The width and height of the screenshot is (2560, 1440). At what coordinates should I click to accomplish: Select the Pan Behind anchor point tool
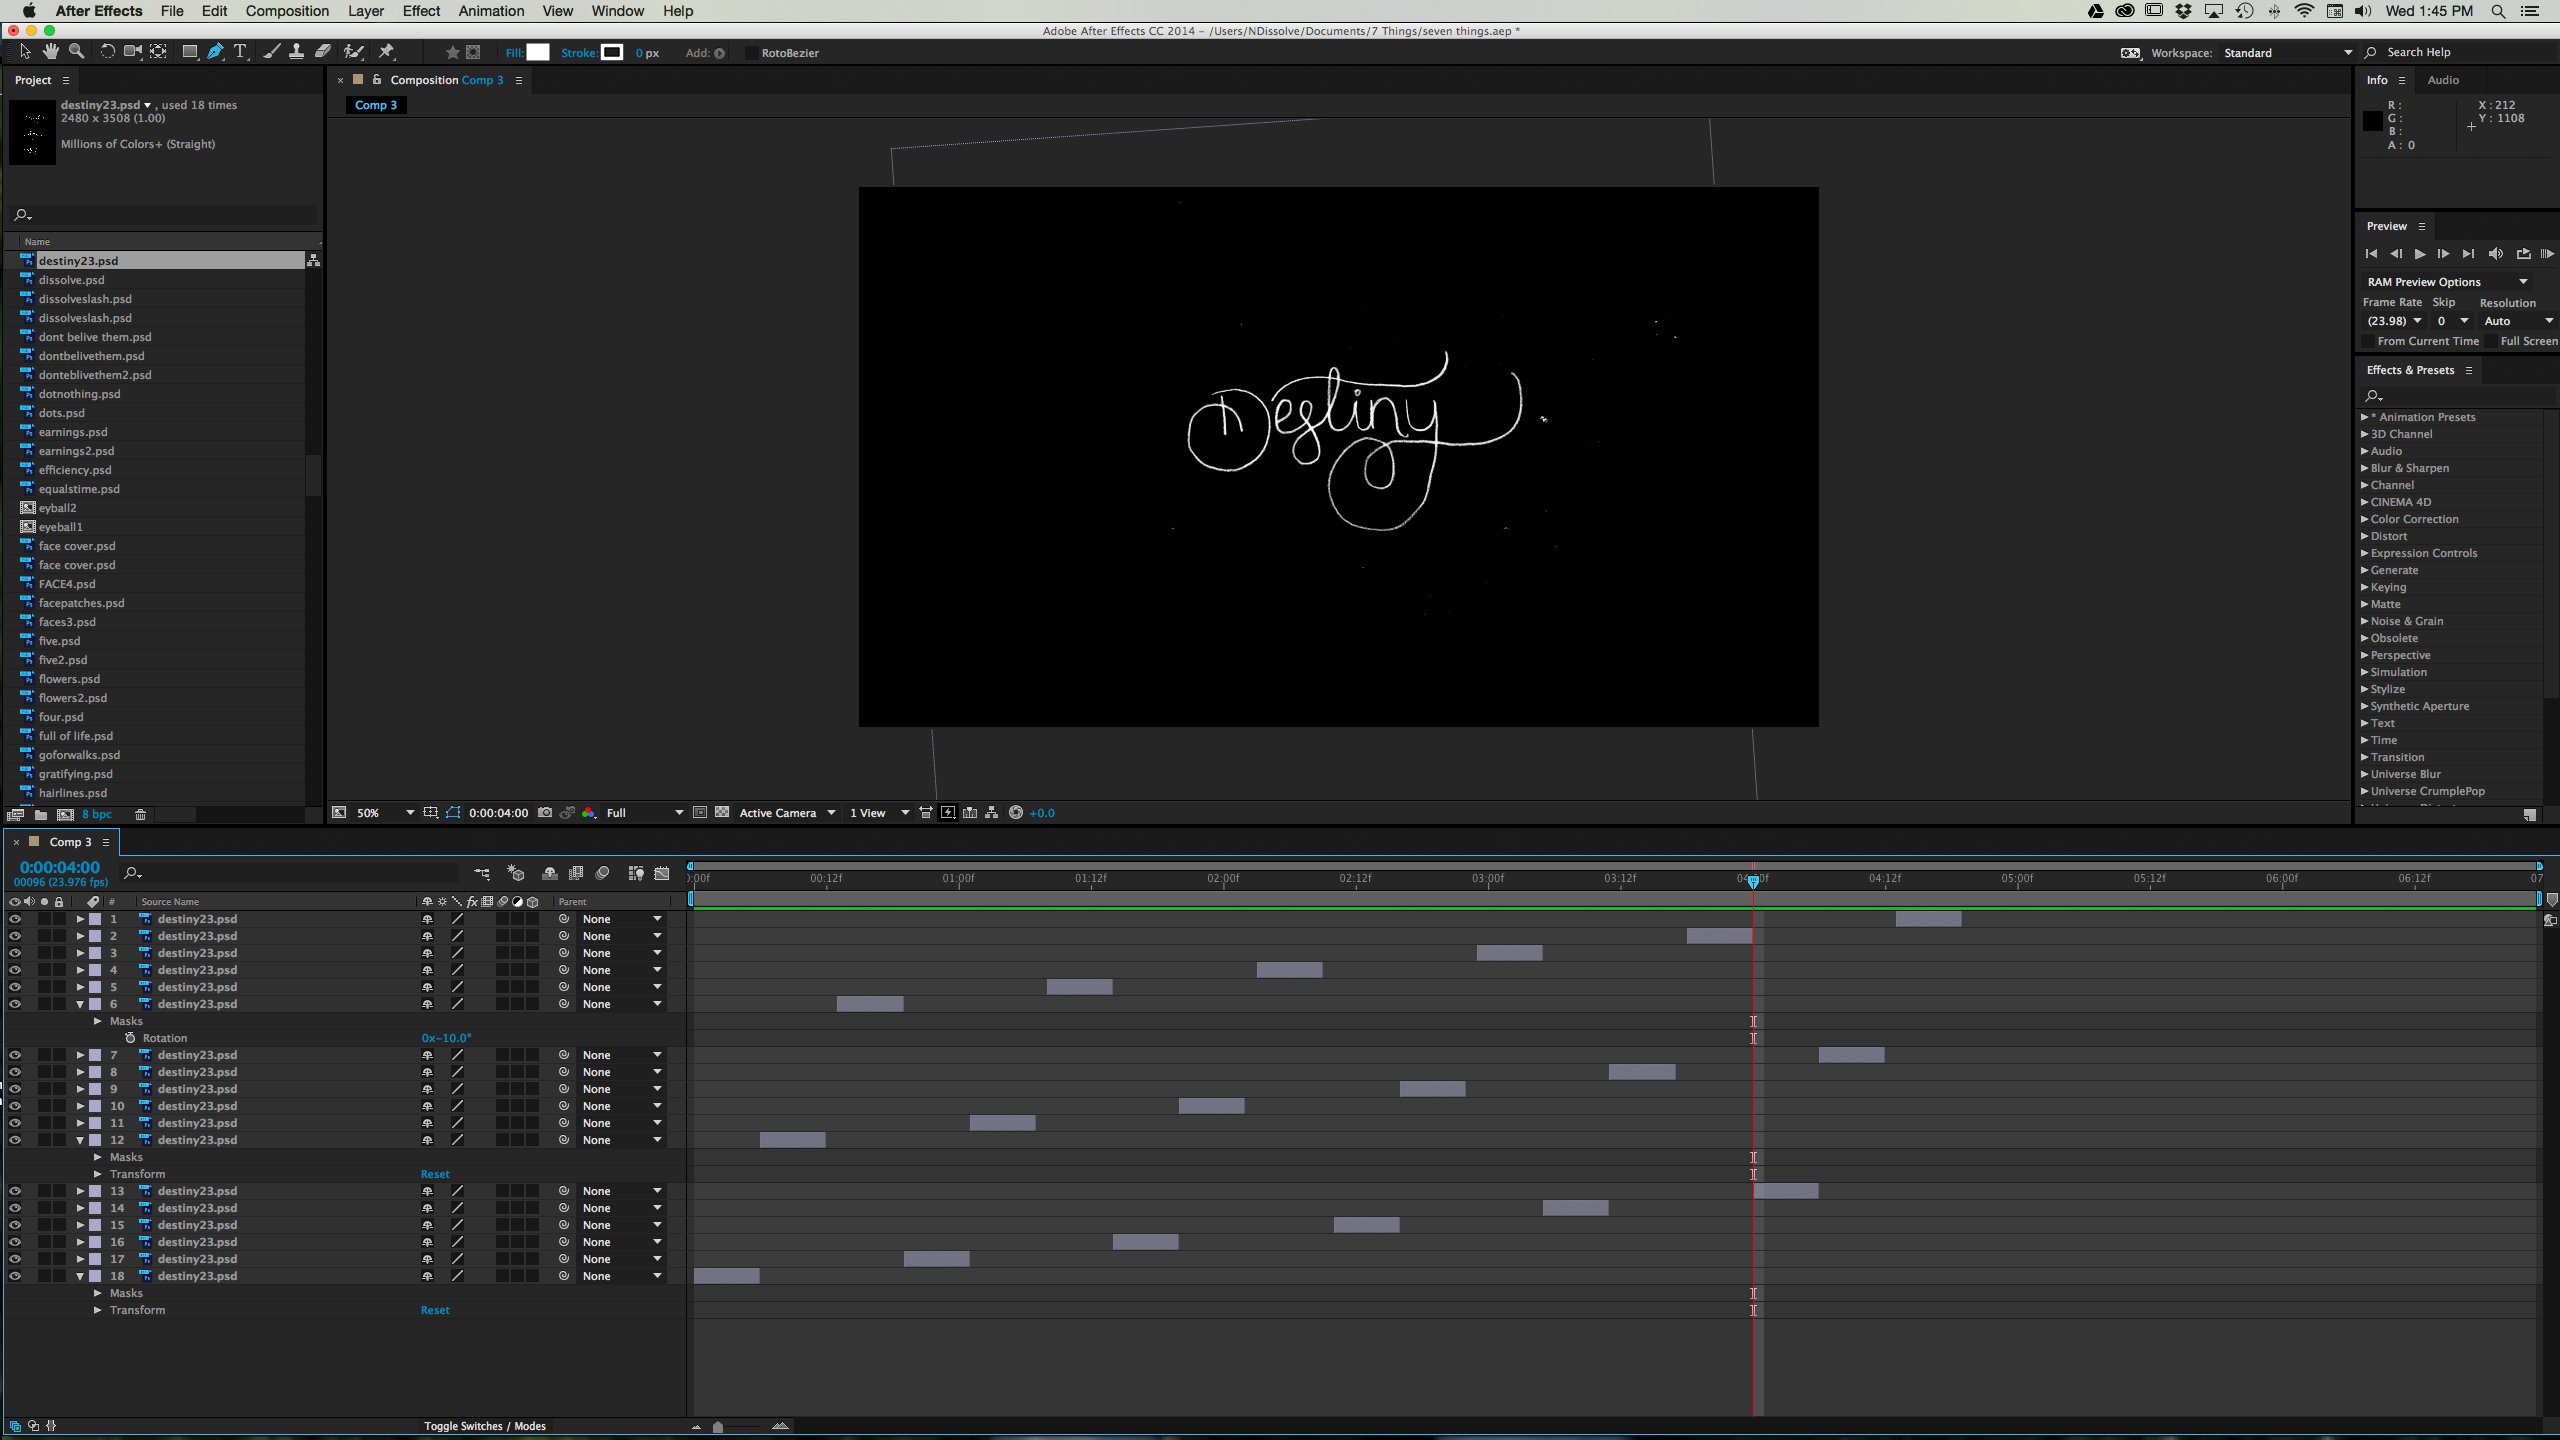coord(158,52)
